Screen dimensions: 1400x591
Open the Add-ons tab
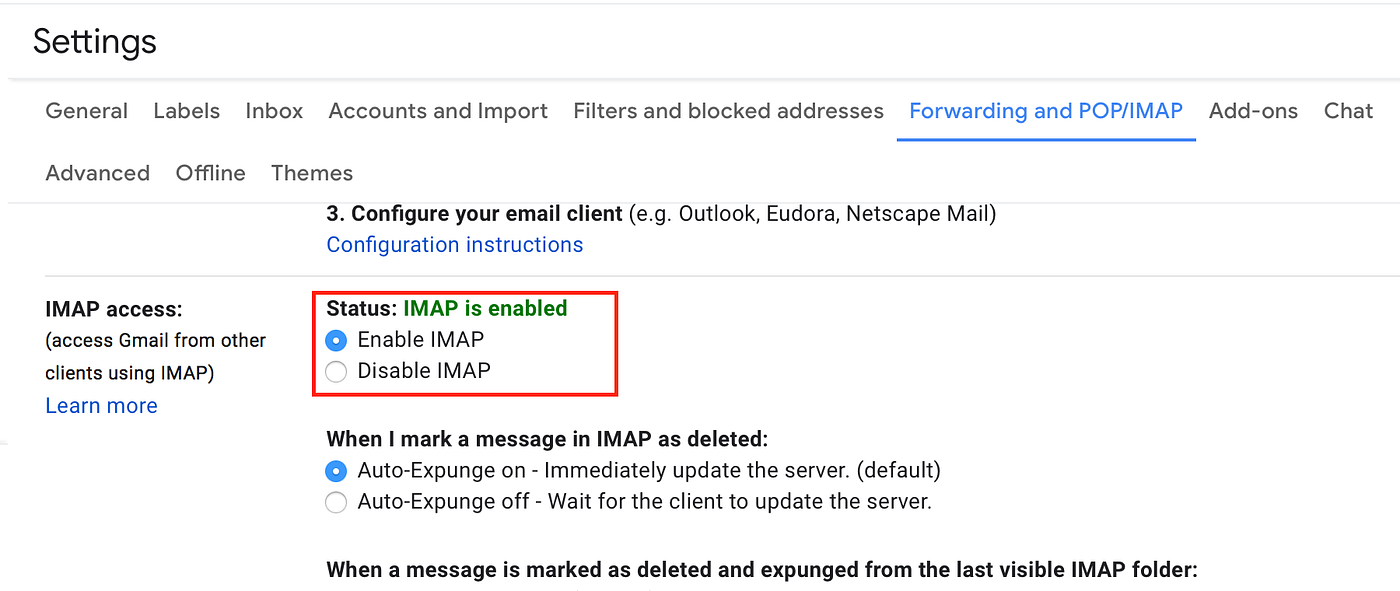pos(1253,111)
